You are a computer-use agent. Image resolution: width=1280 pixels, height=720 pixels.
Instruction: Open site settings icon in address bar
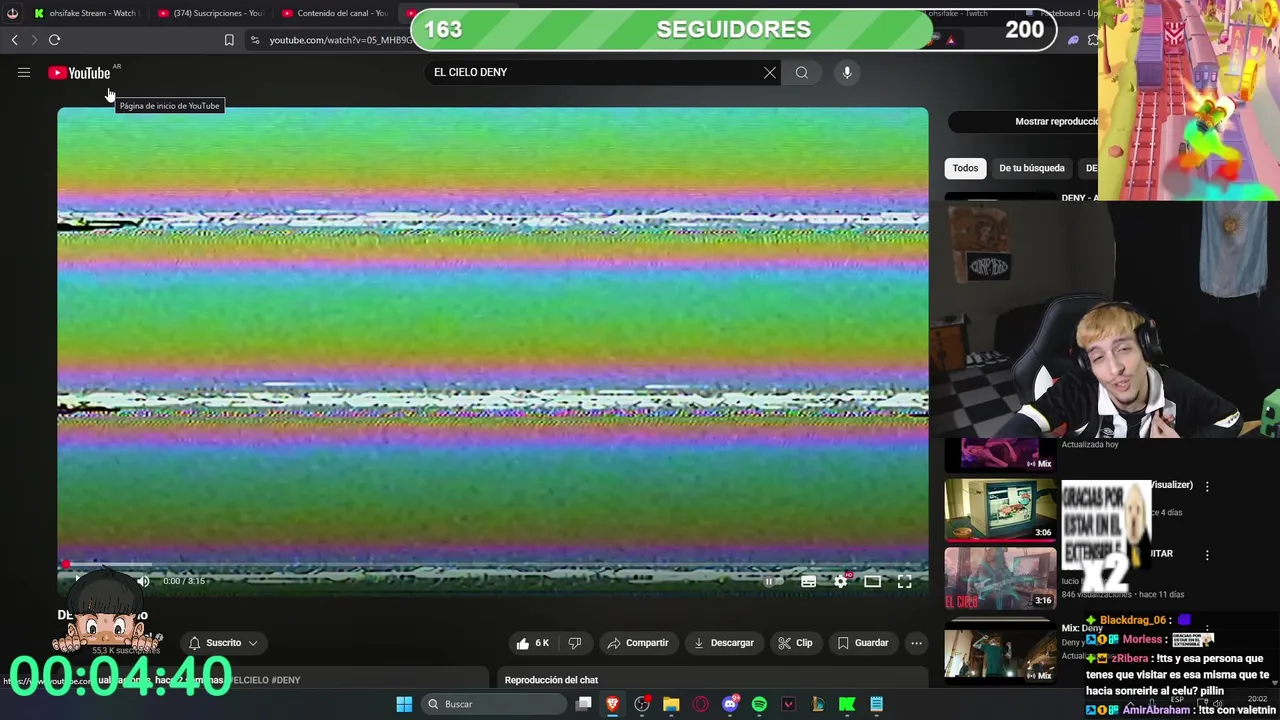[255, 40]
